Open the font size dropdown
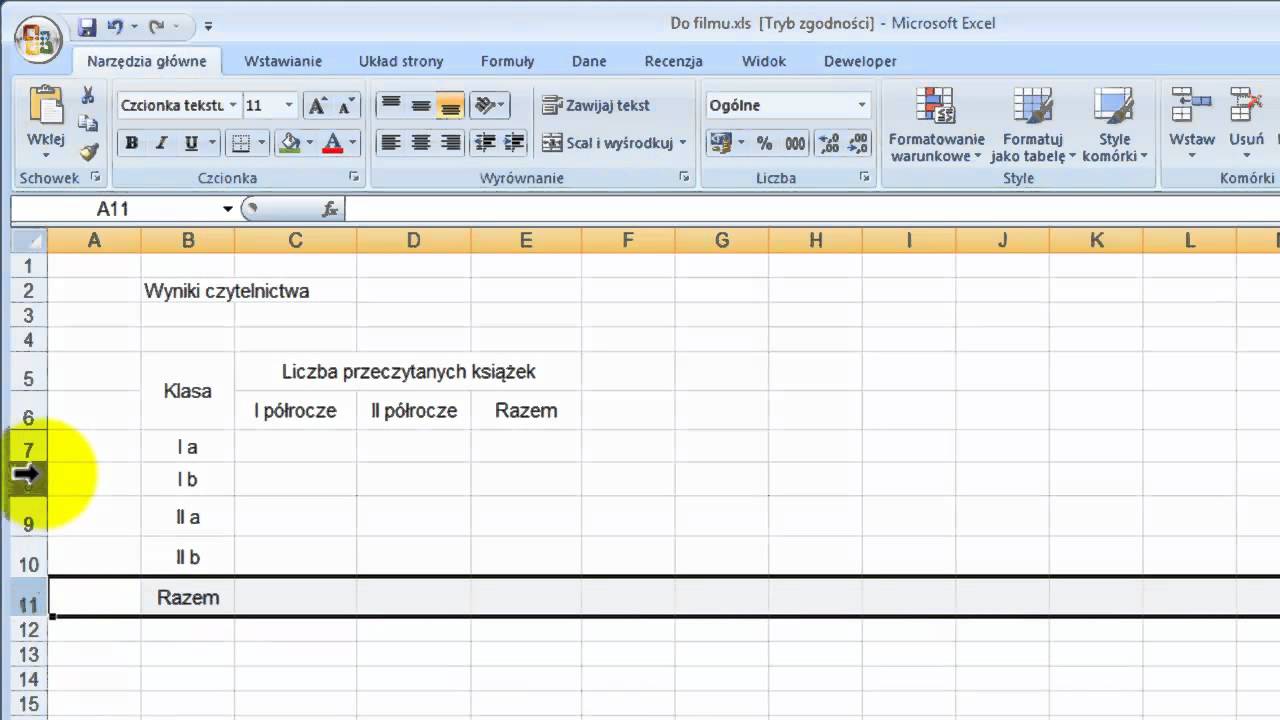Screen dimensions: 1280x720 (x=290, y=105)
